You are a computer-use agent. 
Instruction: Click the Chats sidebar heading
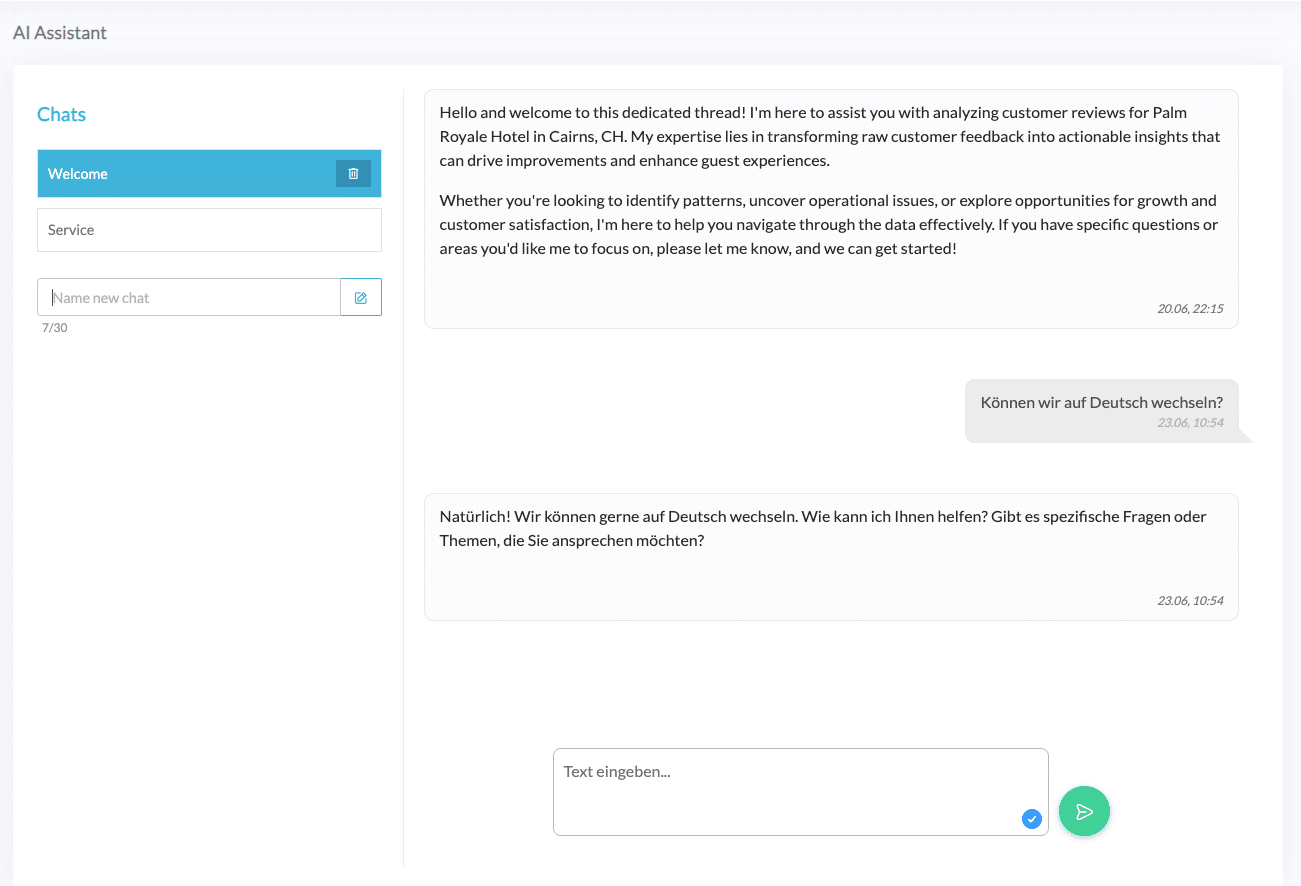(61, 115)
